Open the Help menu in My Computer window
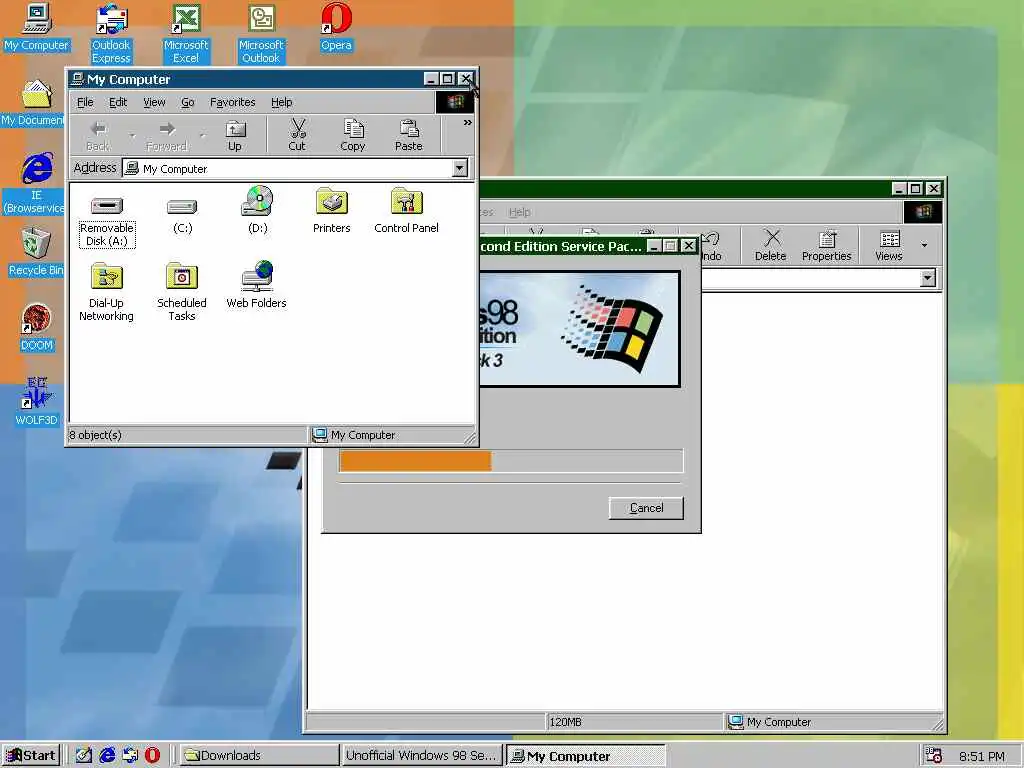 [x=281, y=102]
